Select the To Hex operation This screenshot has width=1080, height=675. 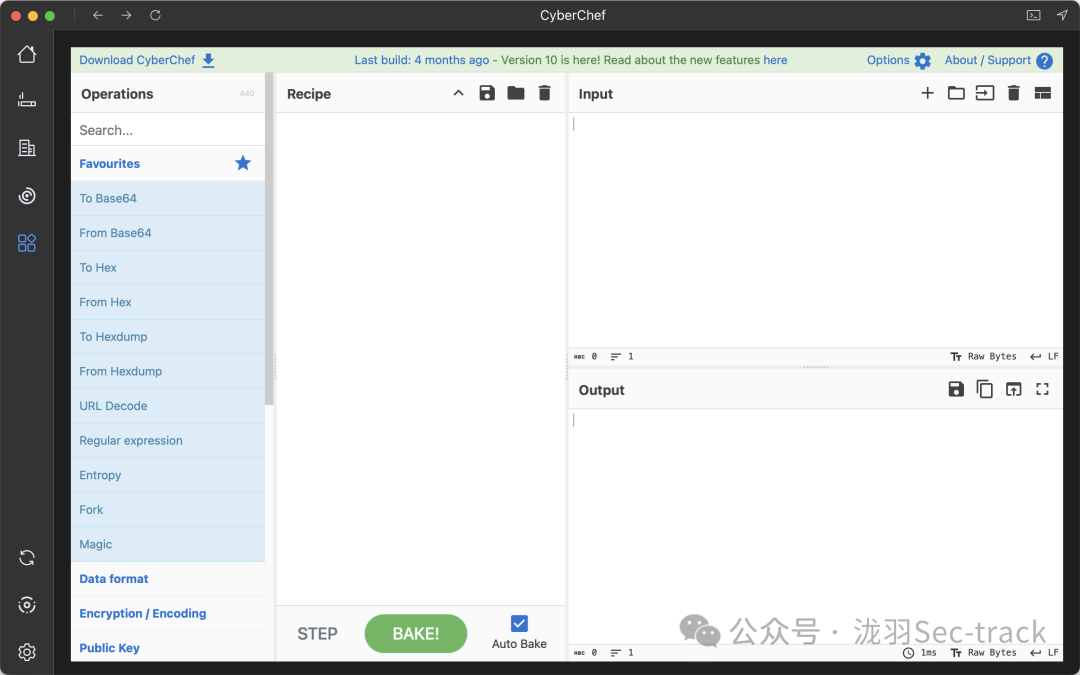(168, 267)
